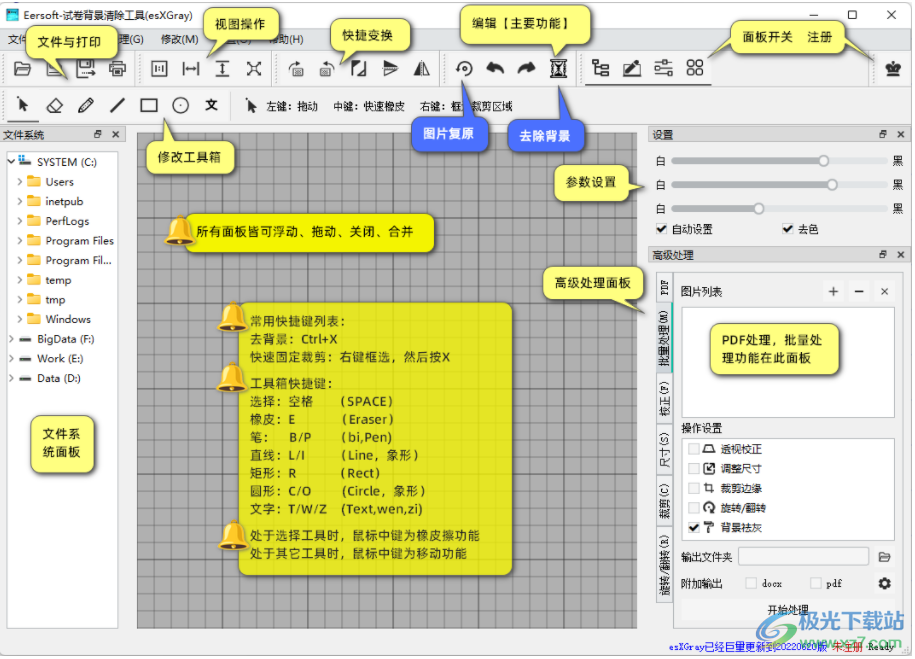The image size is (915, 659).
Task: Toggle the 去色 checkbox
Action: pos(788,229)
